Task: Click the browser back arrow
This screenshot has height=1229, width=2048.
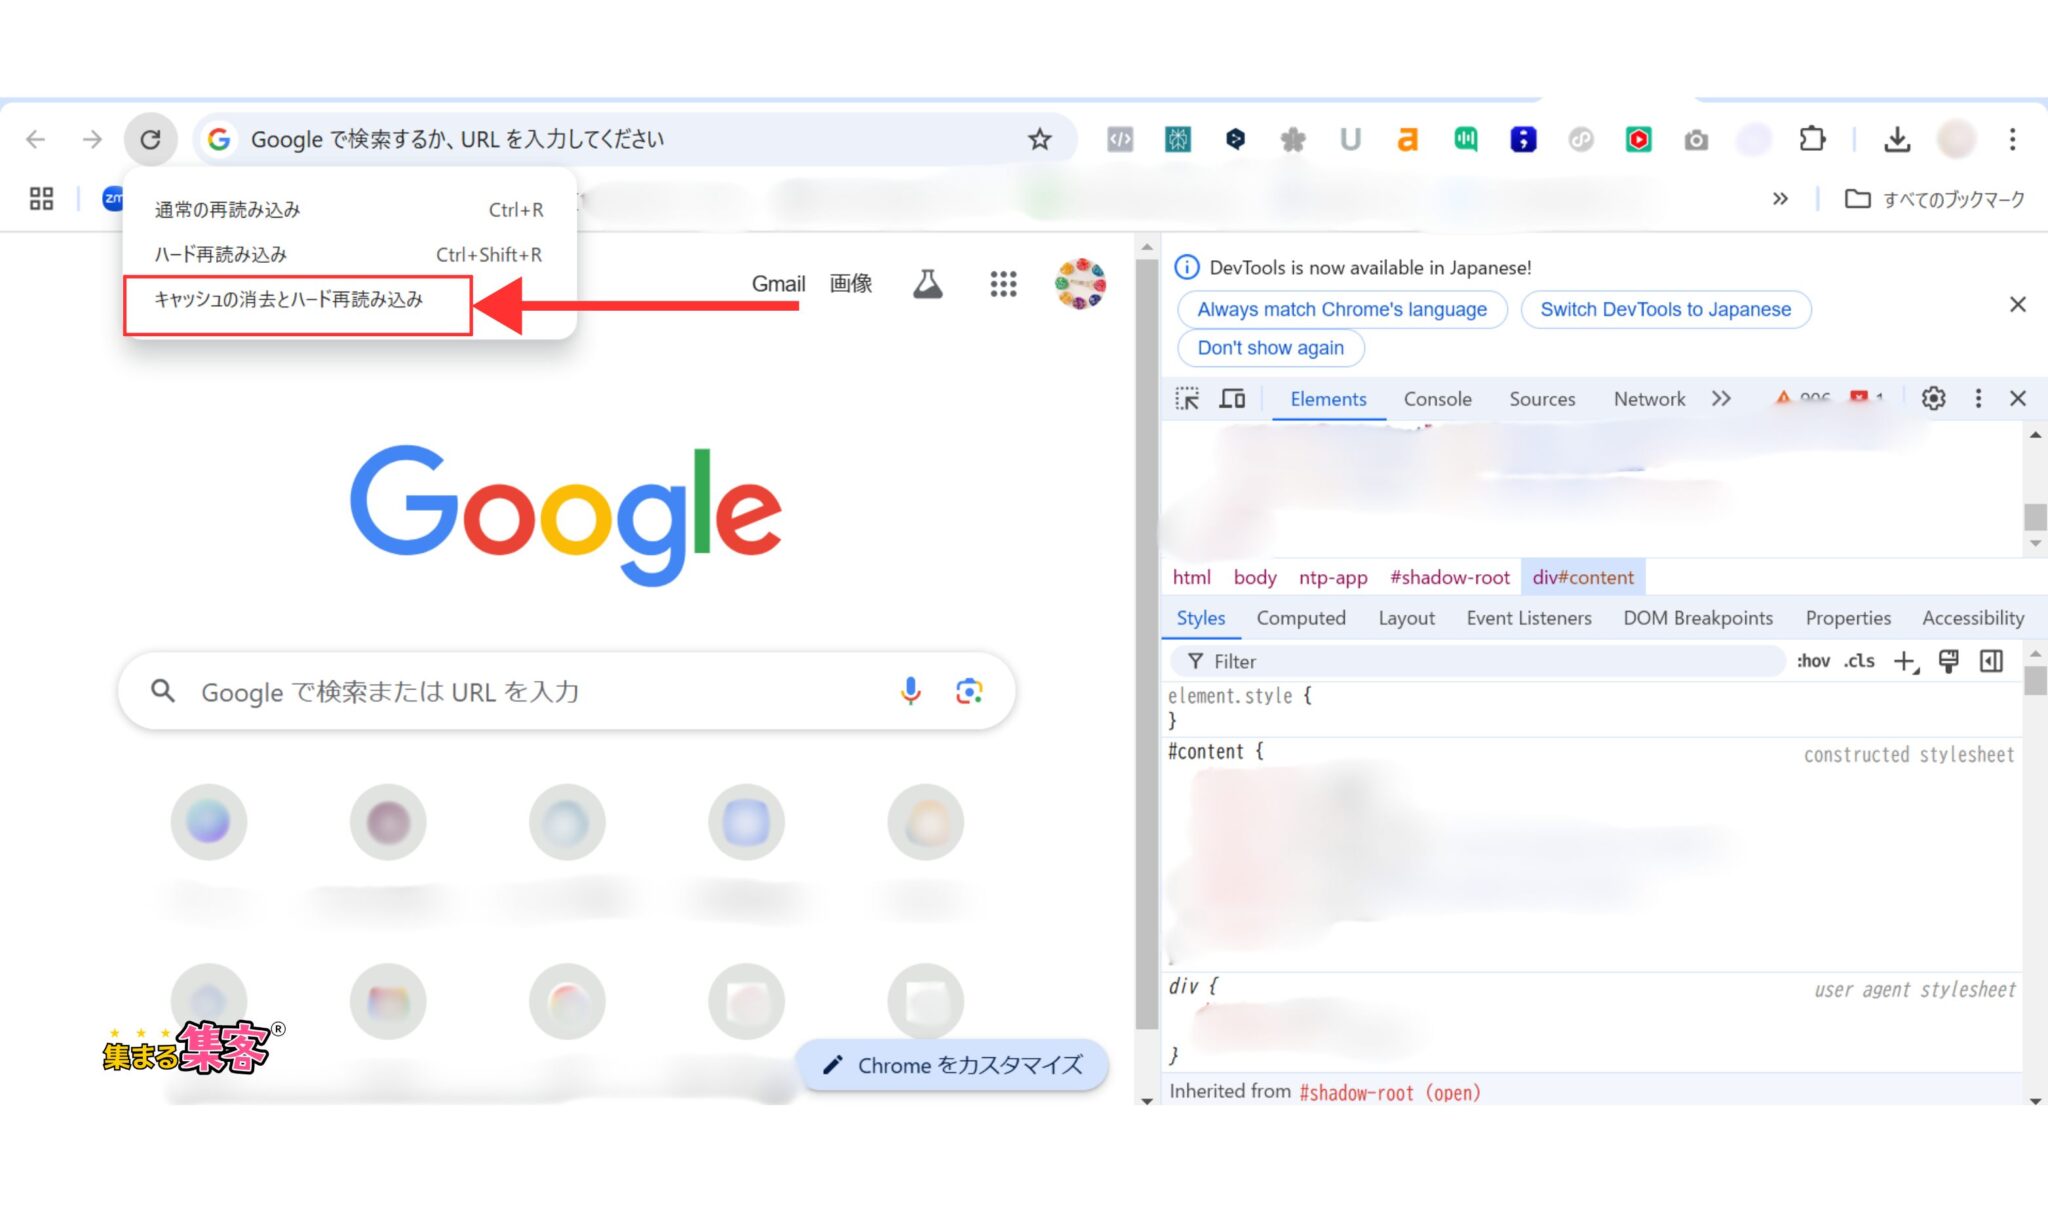Action: click(x=36, y=139)
